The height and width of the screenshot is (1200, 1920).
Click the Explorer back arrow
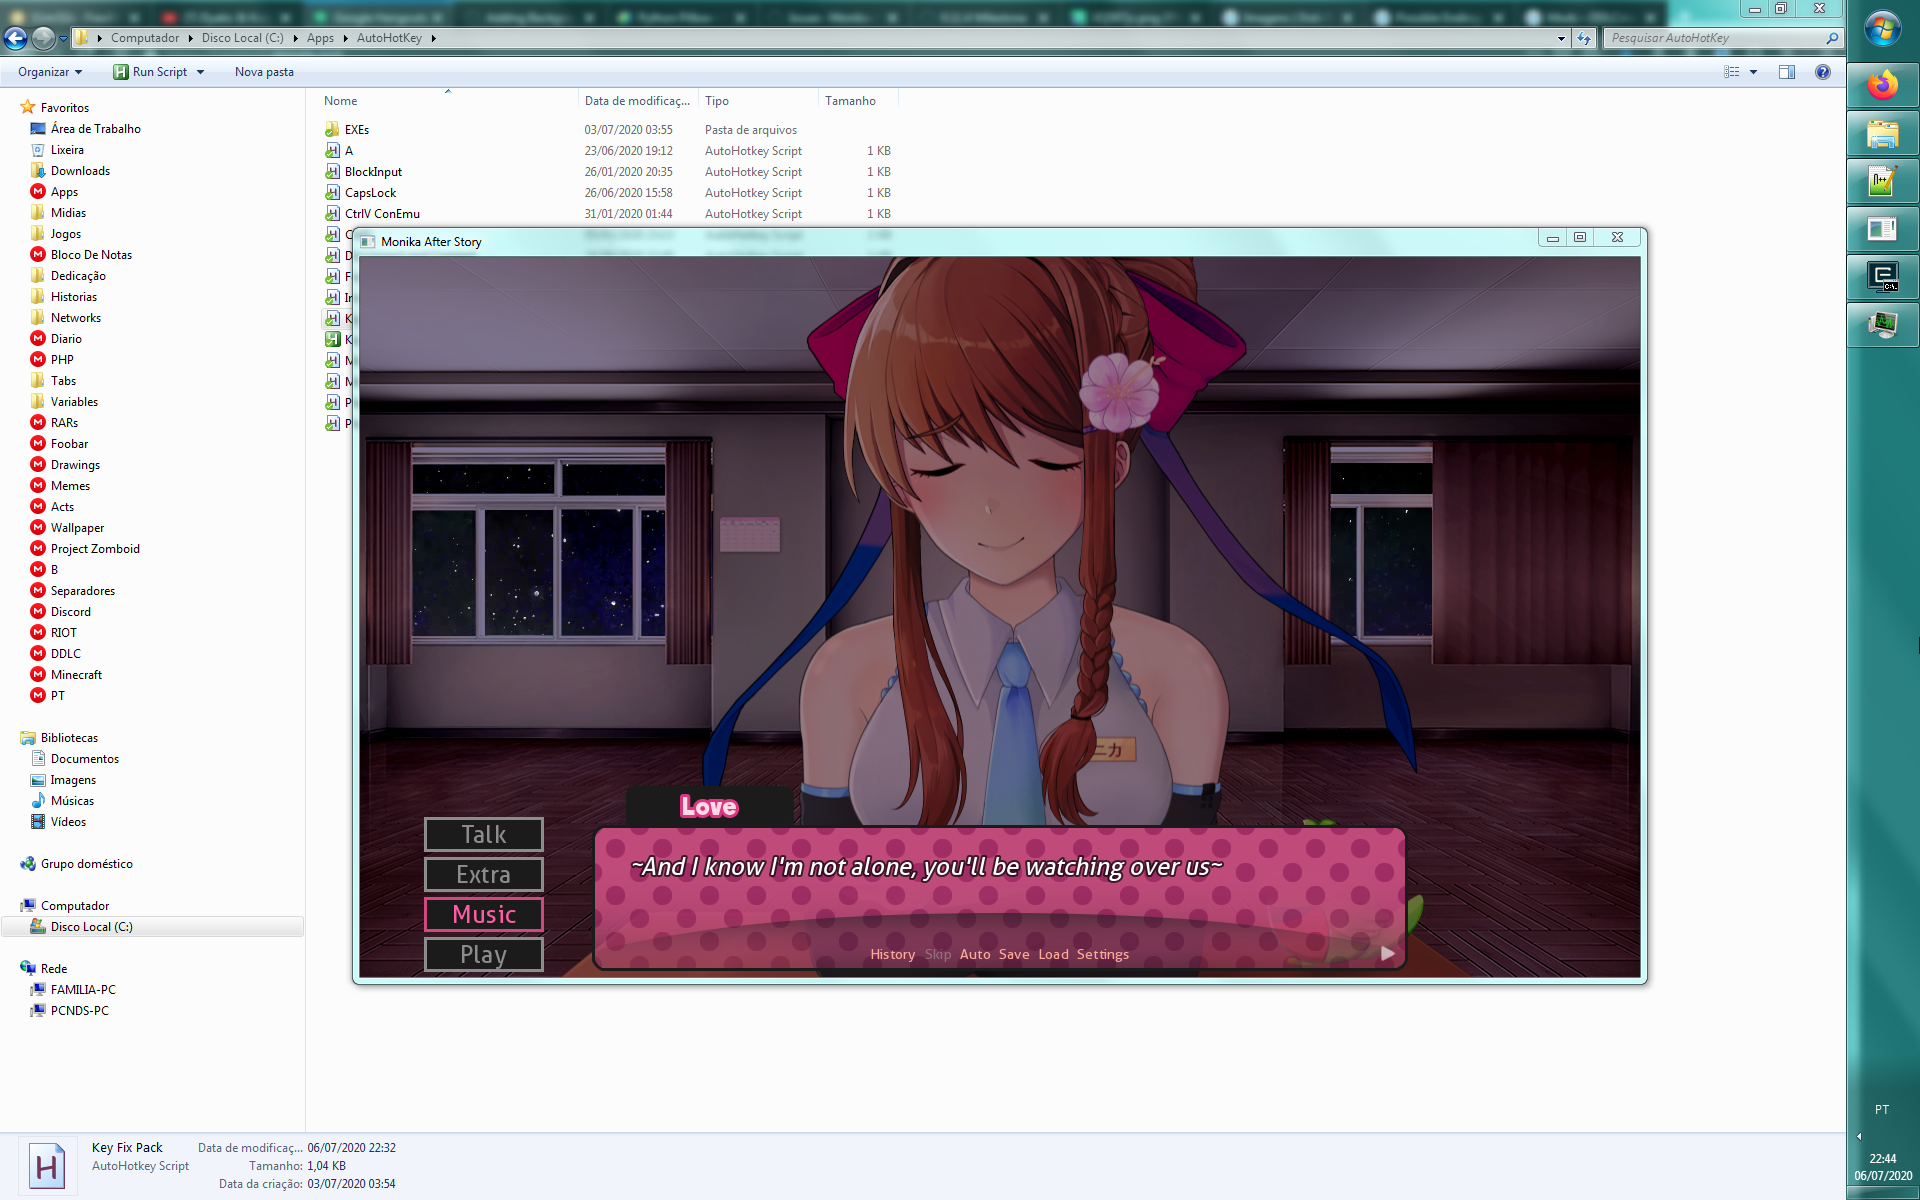pos(16,38)
